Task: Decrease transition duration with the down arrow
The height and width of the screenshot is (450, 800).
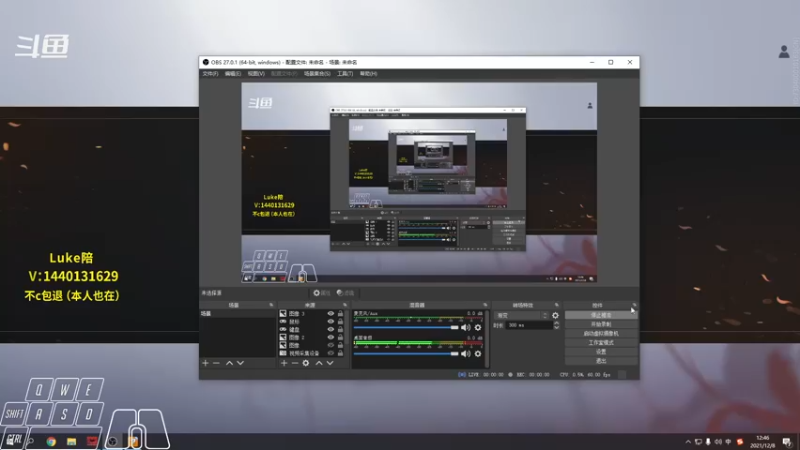Action: tap(556, 327)
